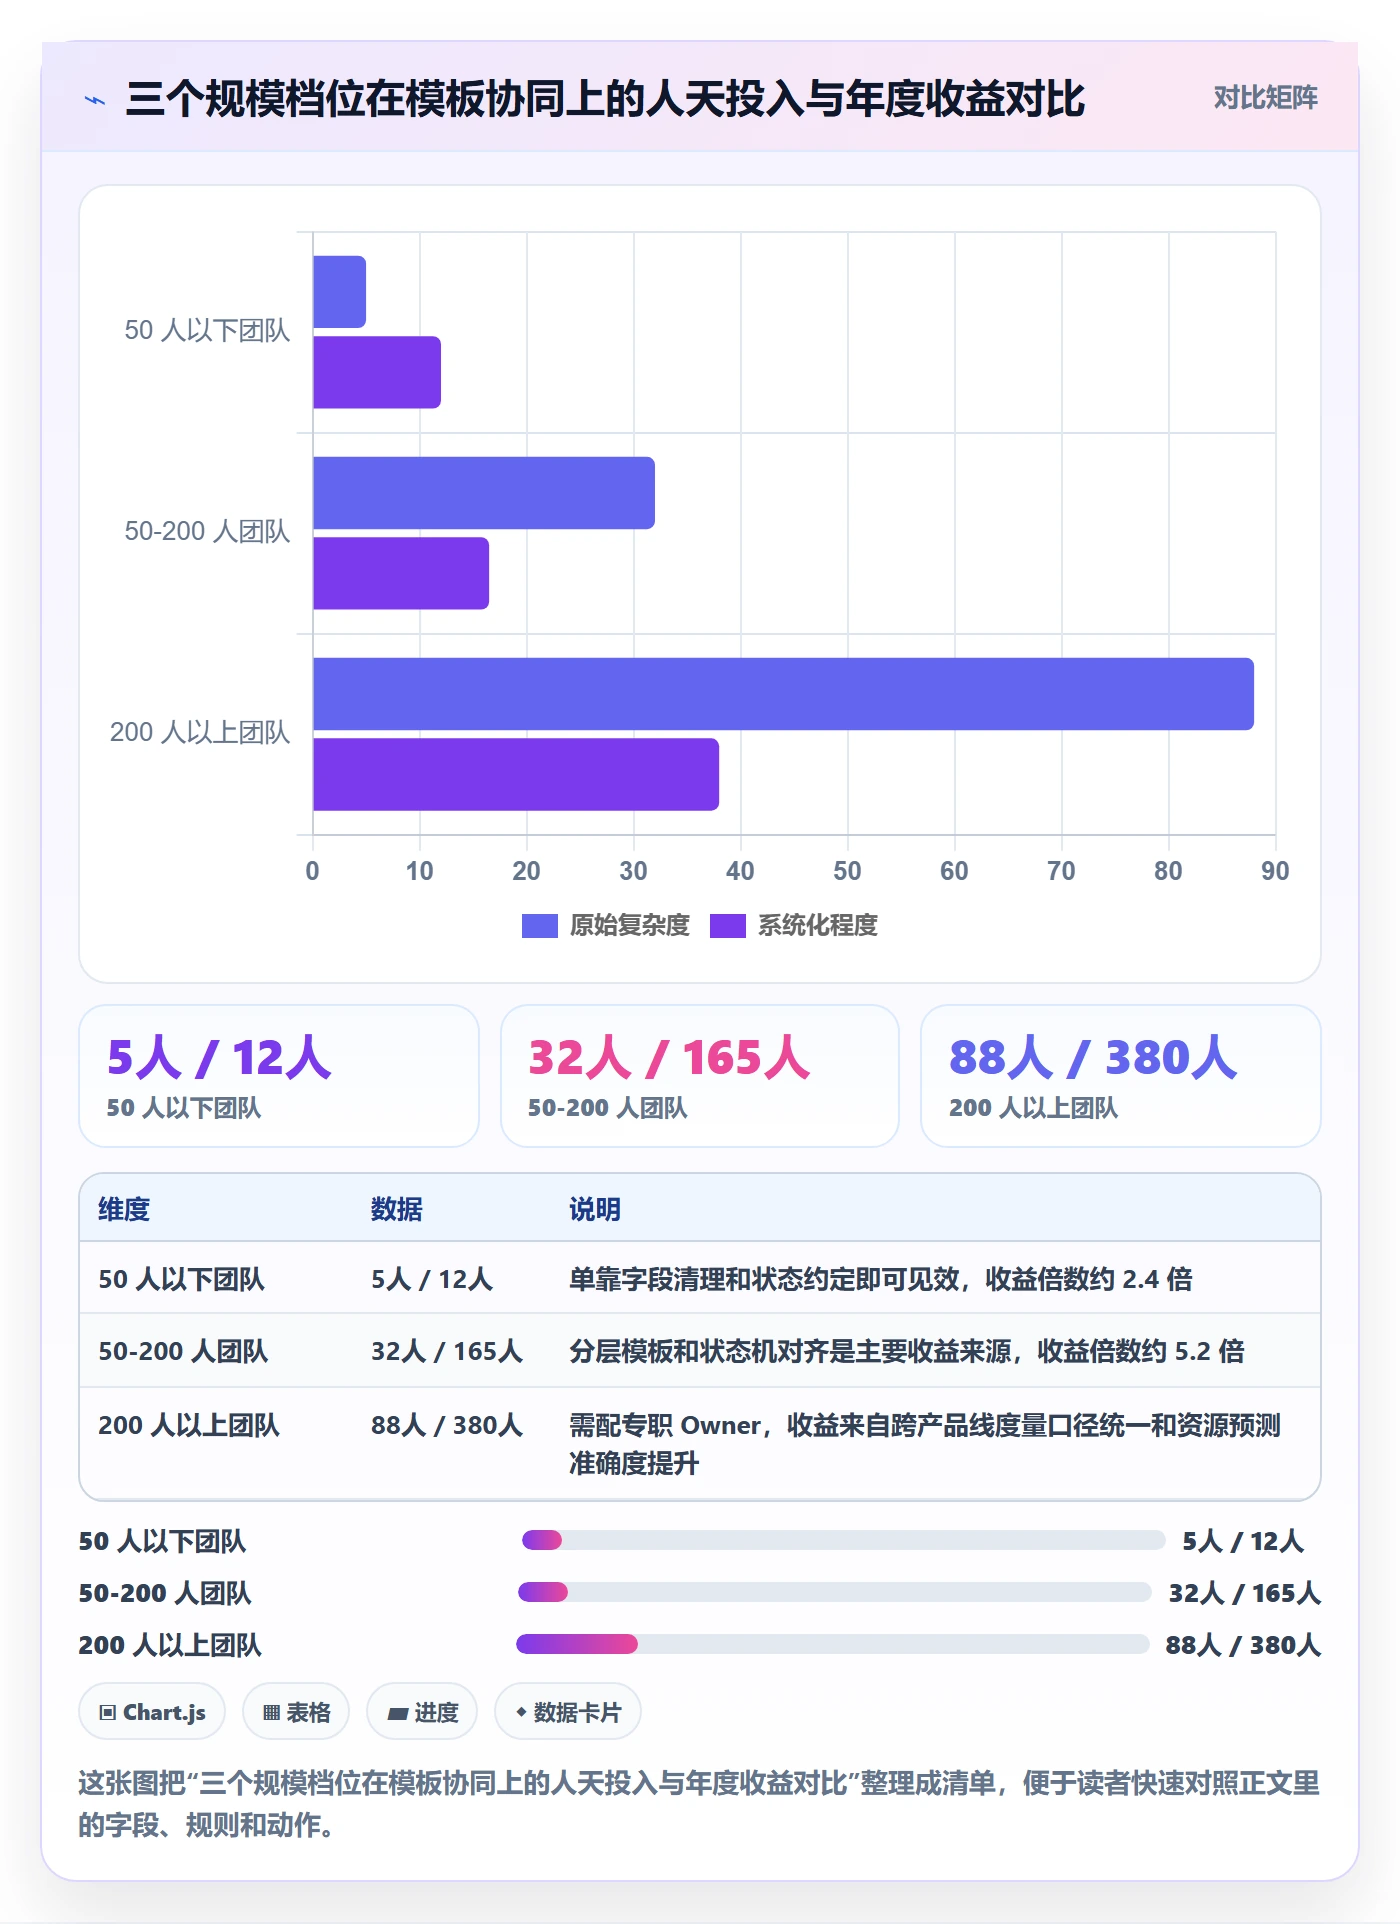Click the lightning icon beside the title

coord(95,100)
